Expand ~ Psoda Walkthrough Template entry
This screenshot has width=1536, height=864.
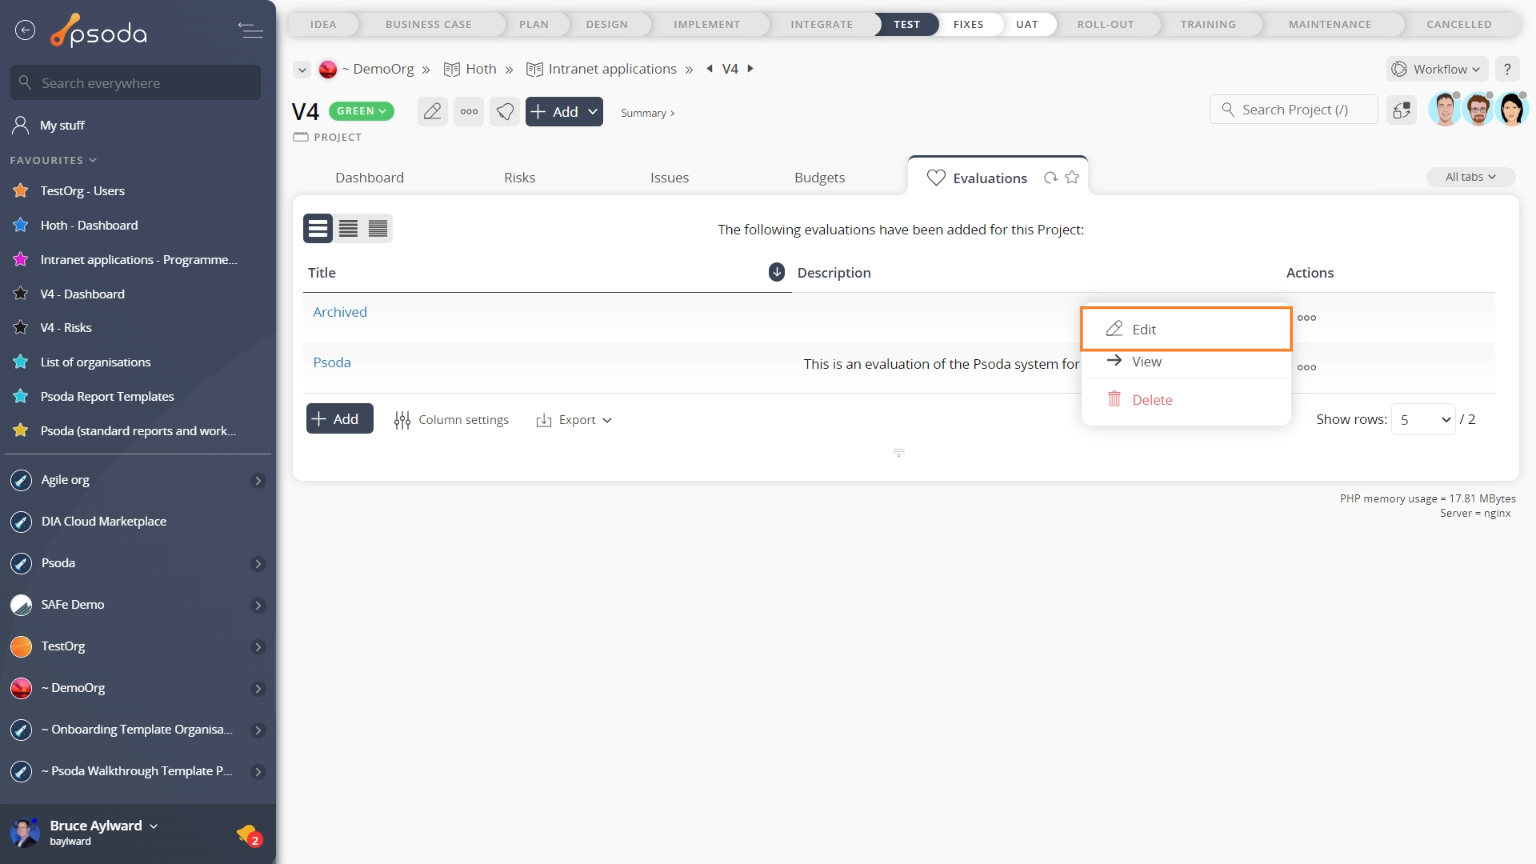[258, 772]
